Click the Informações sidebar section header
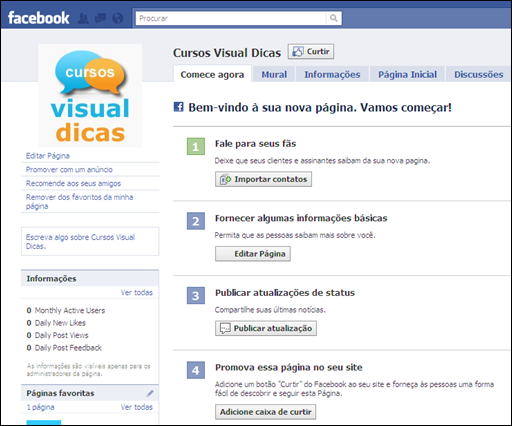The image size is (512, 426). tap(90, 278)
